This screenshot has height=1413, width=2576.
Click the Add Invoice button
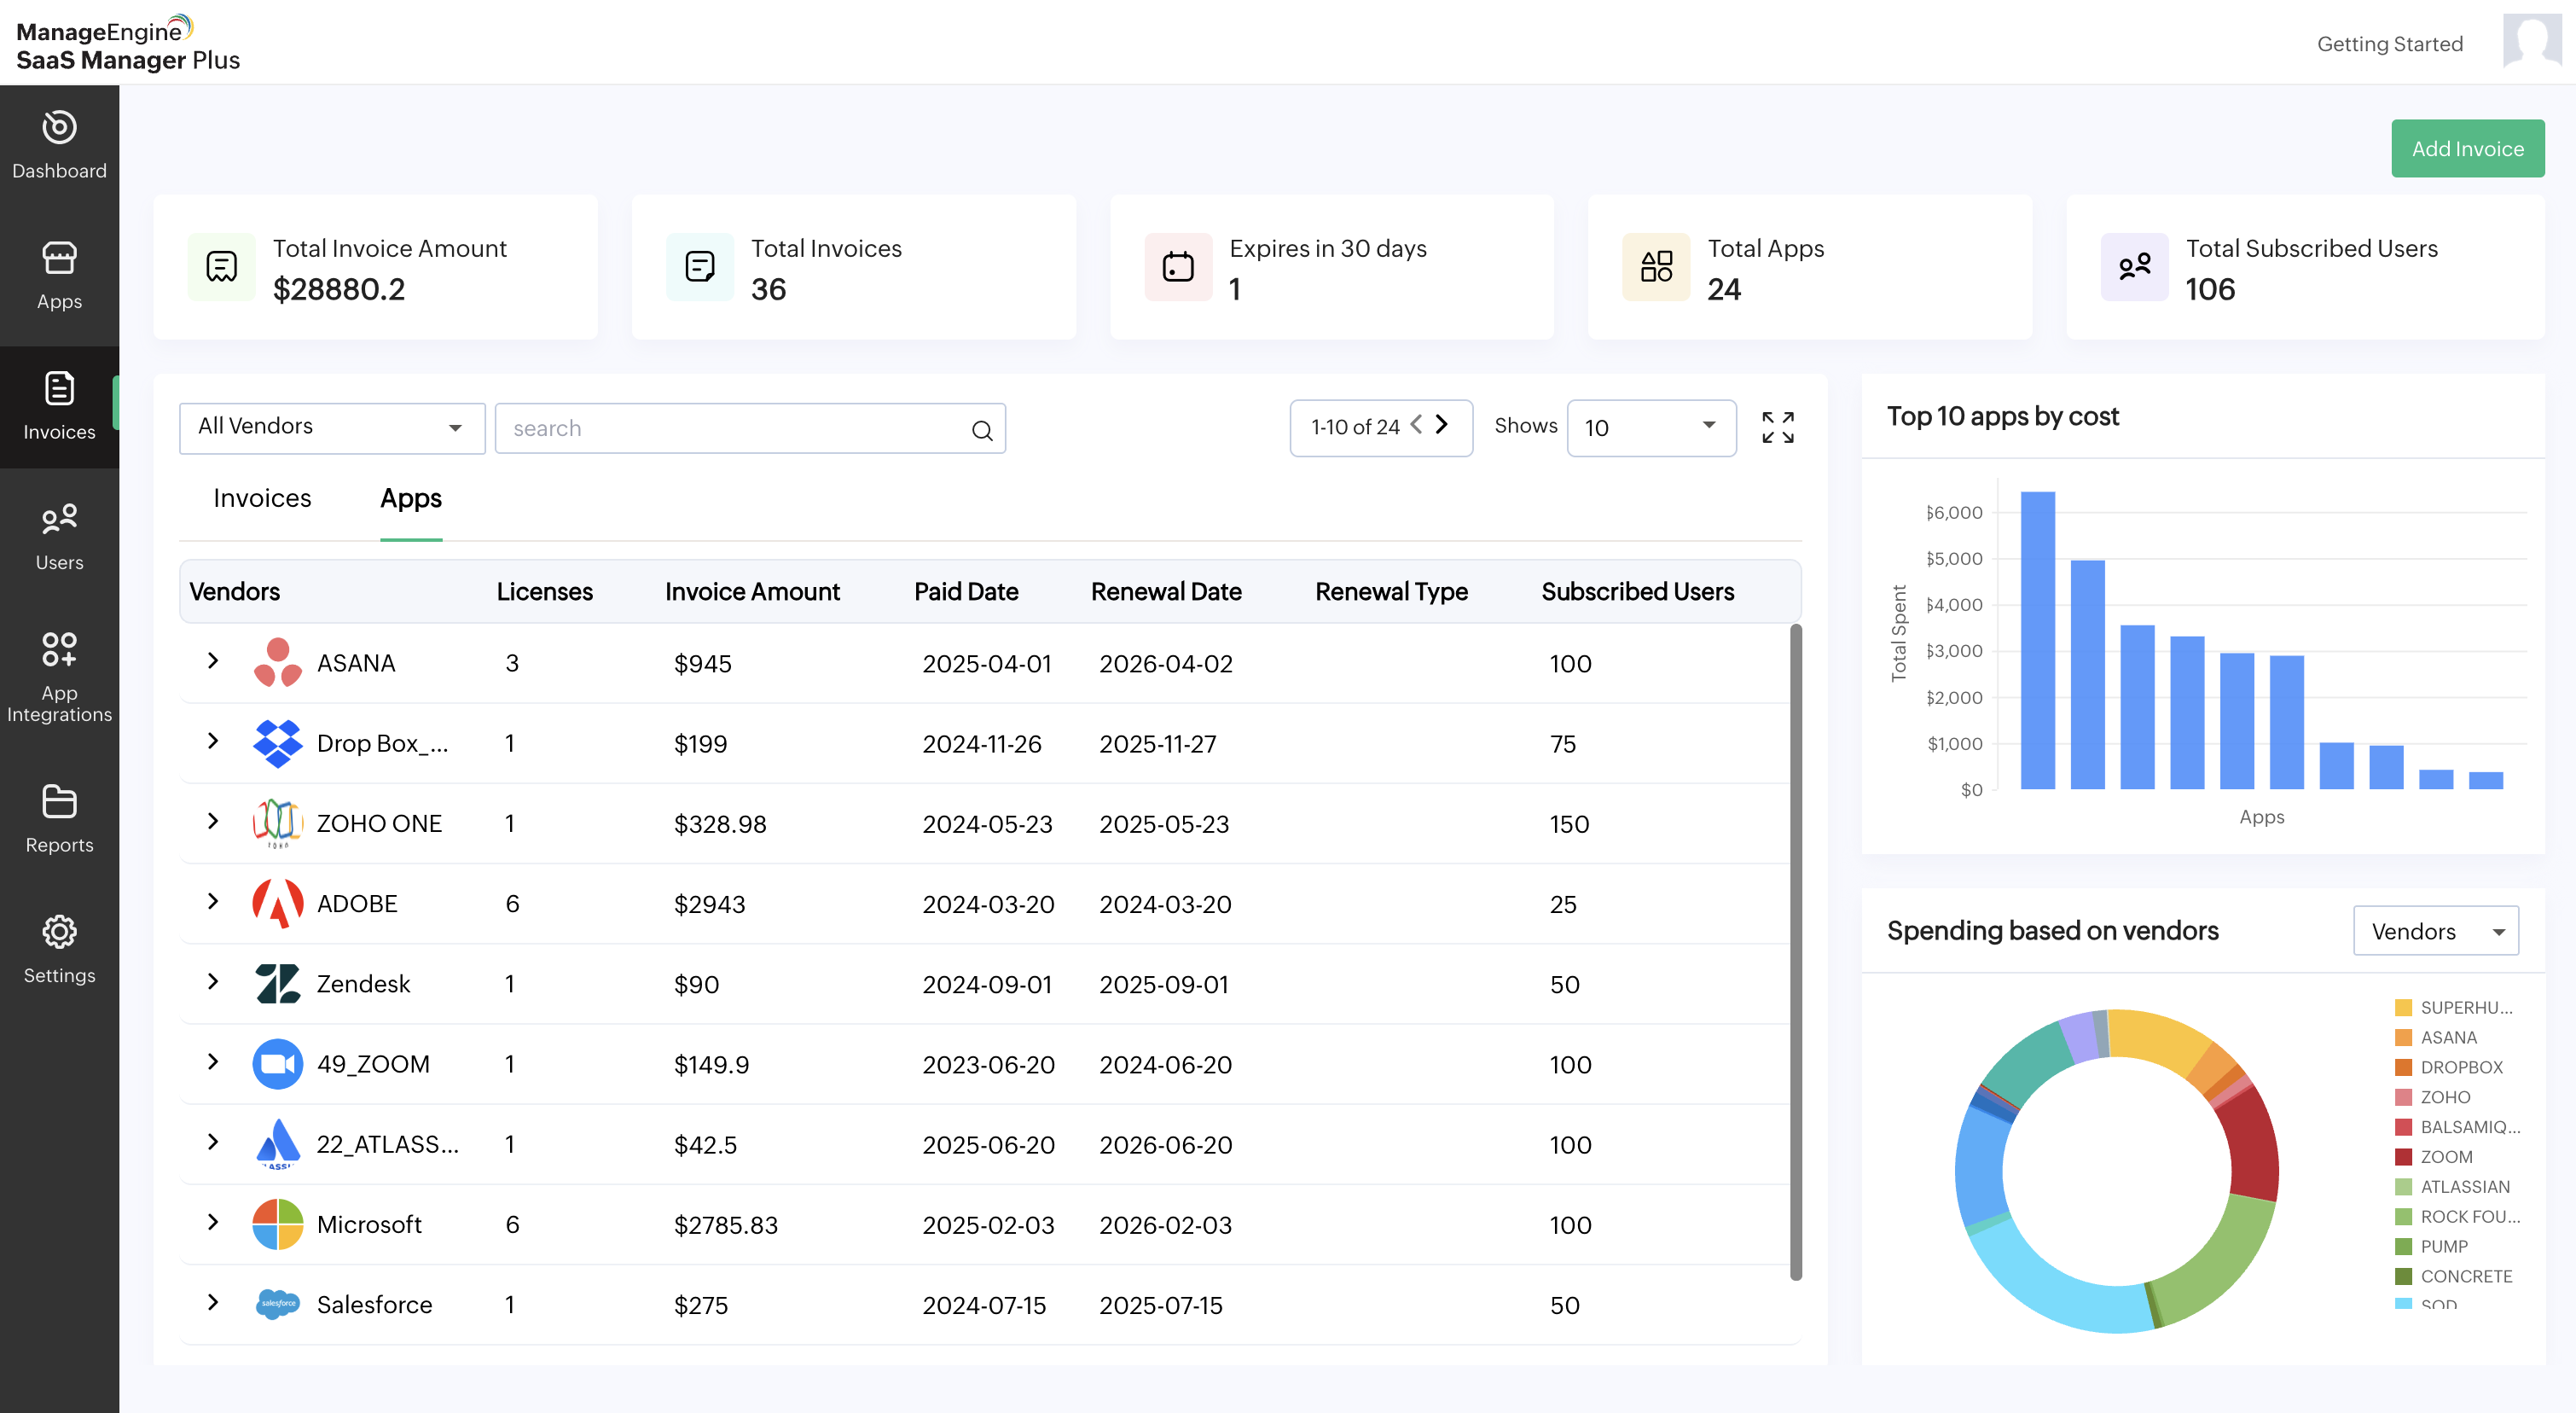(x=2466, y=149)
